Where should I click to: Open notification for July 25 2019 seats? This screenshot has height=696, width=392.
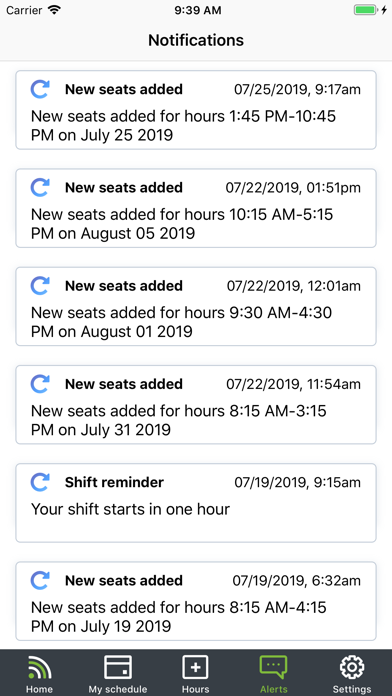196,110
